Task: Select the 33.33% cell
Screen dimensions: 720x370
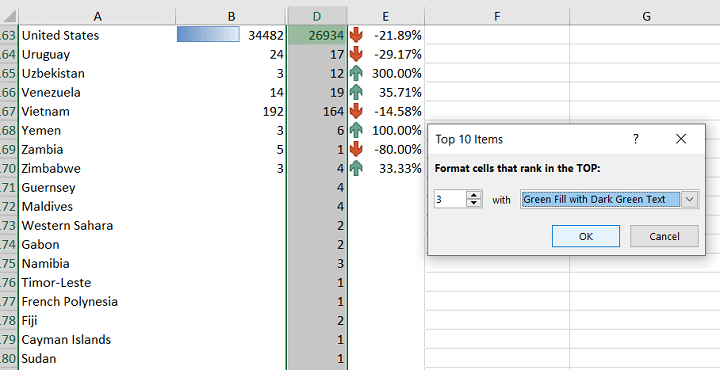Action: [x=386, y=168]
